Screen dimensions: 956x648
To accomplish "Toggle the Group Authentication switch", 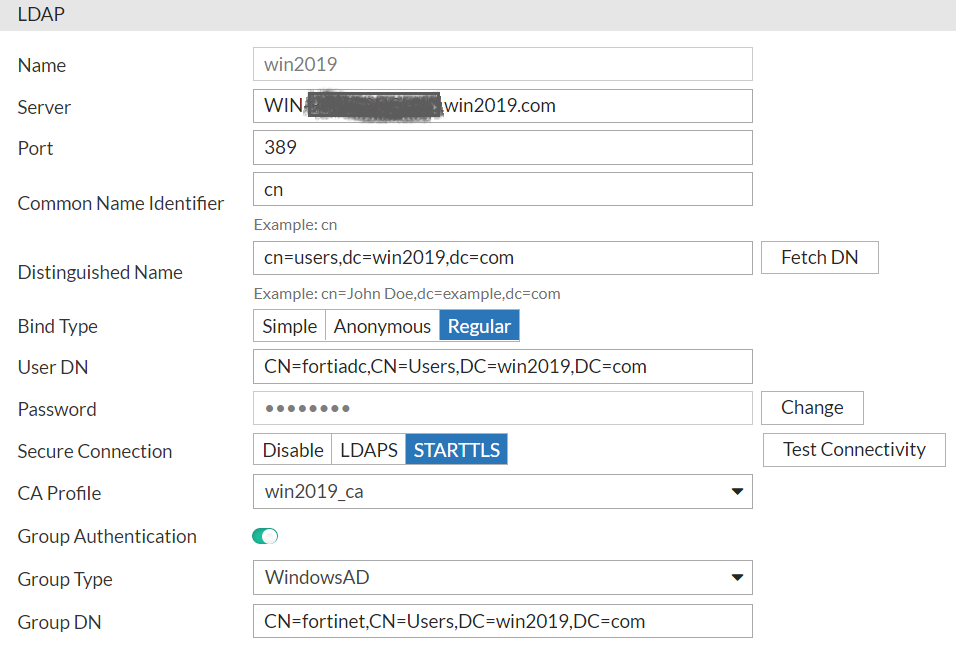I will pyautogui.click(x=264, y=536).
